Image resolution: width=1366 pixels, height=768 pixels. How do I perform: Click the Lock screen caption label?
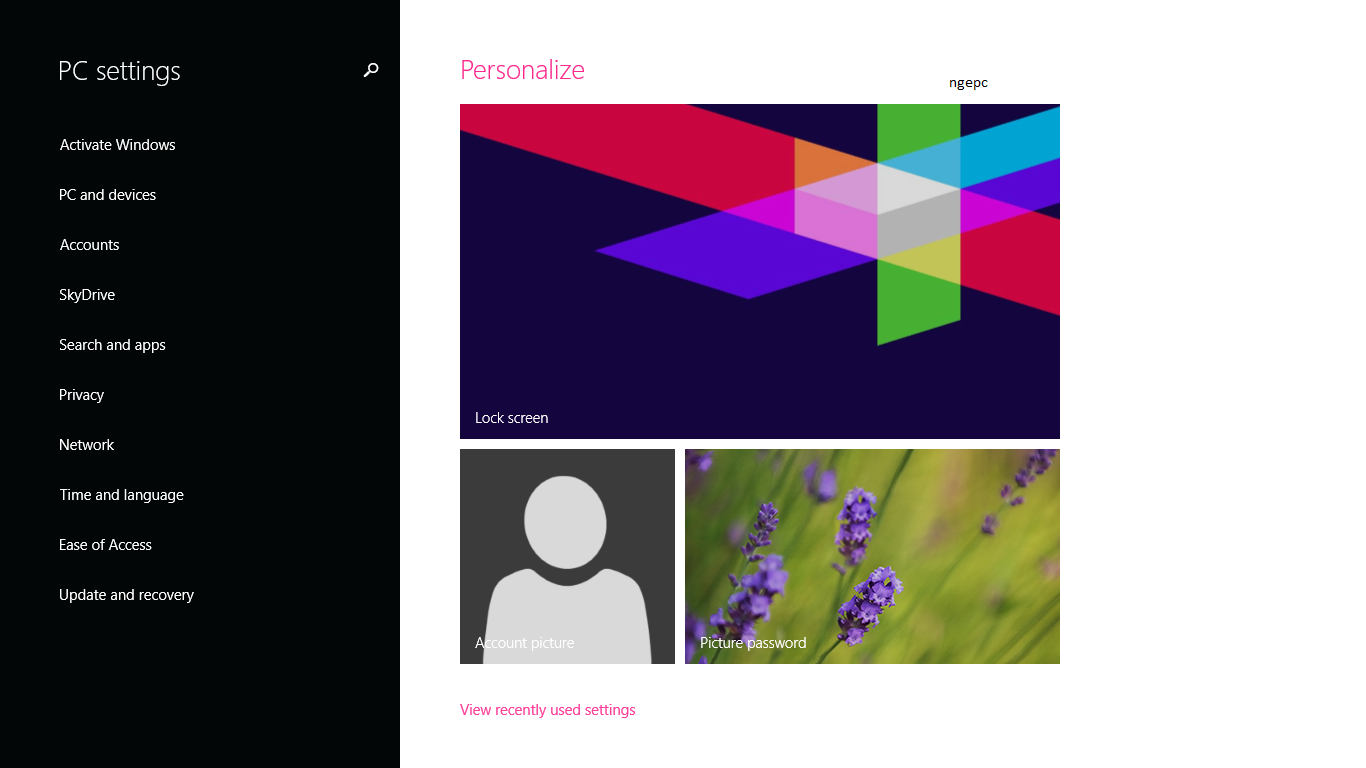pyautogui.click(x=511, y=417)
